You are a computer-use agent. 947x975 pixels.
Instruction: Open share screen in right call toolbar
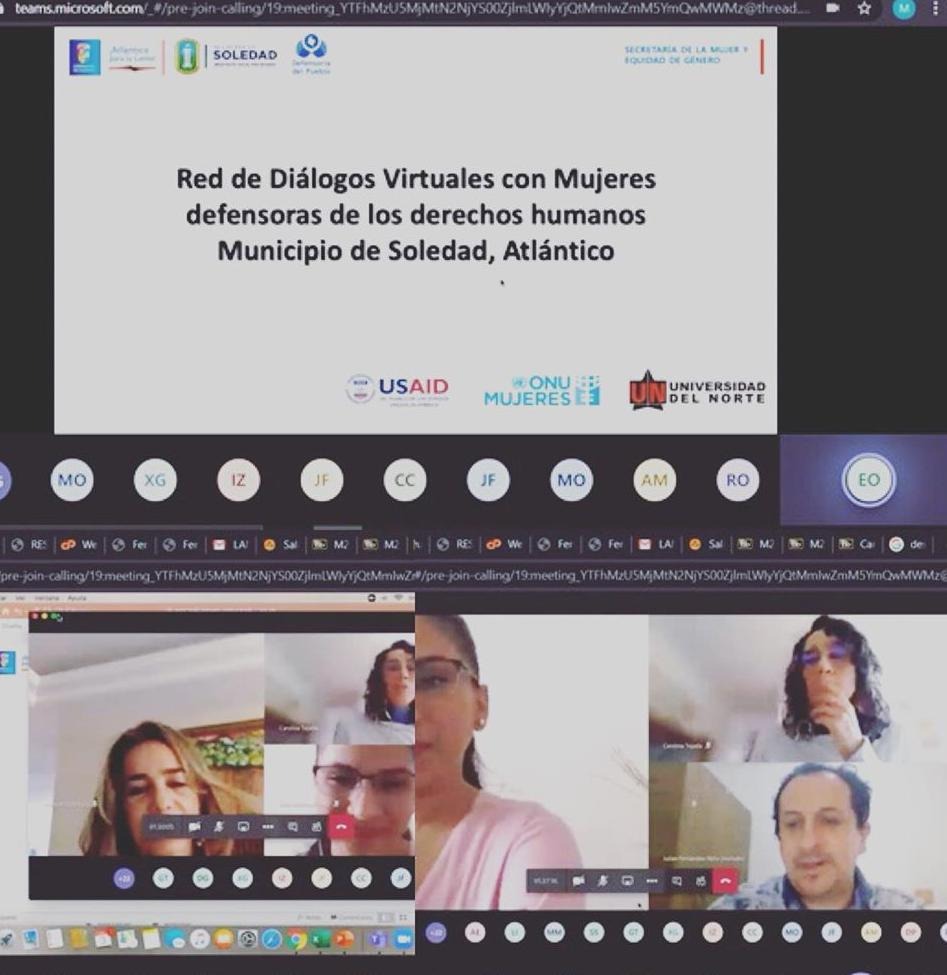point(627,881)
